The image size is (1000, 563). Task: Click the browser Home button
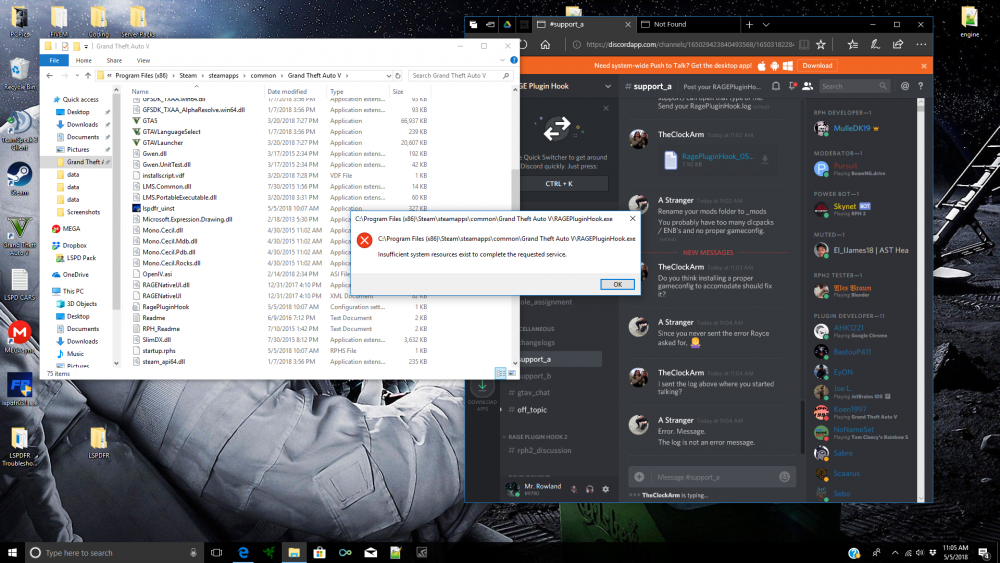click(545, 45)
